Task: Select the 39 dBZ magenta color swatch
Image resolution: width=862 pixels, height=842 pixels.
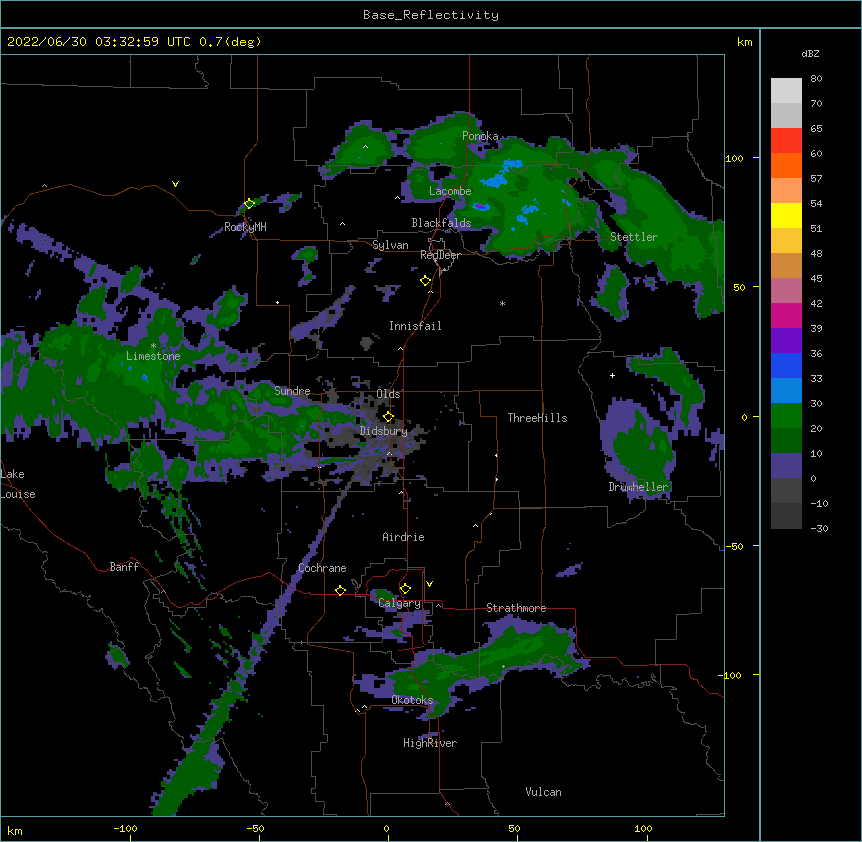Action: coord(786,315)
